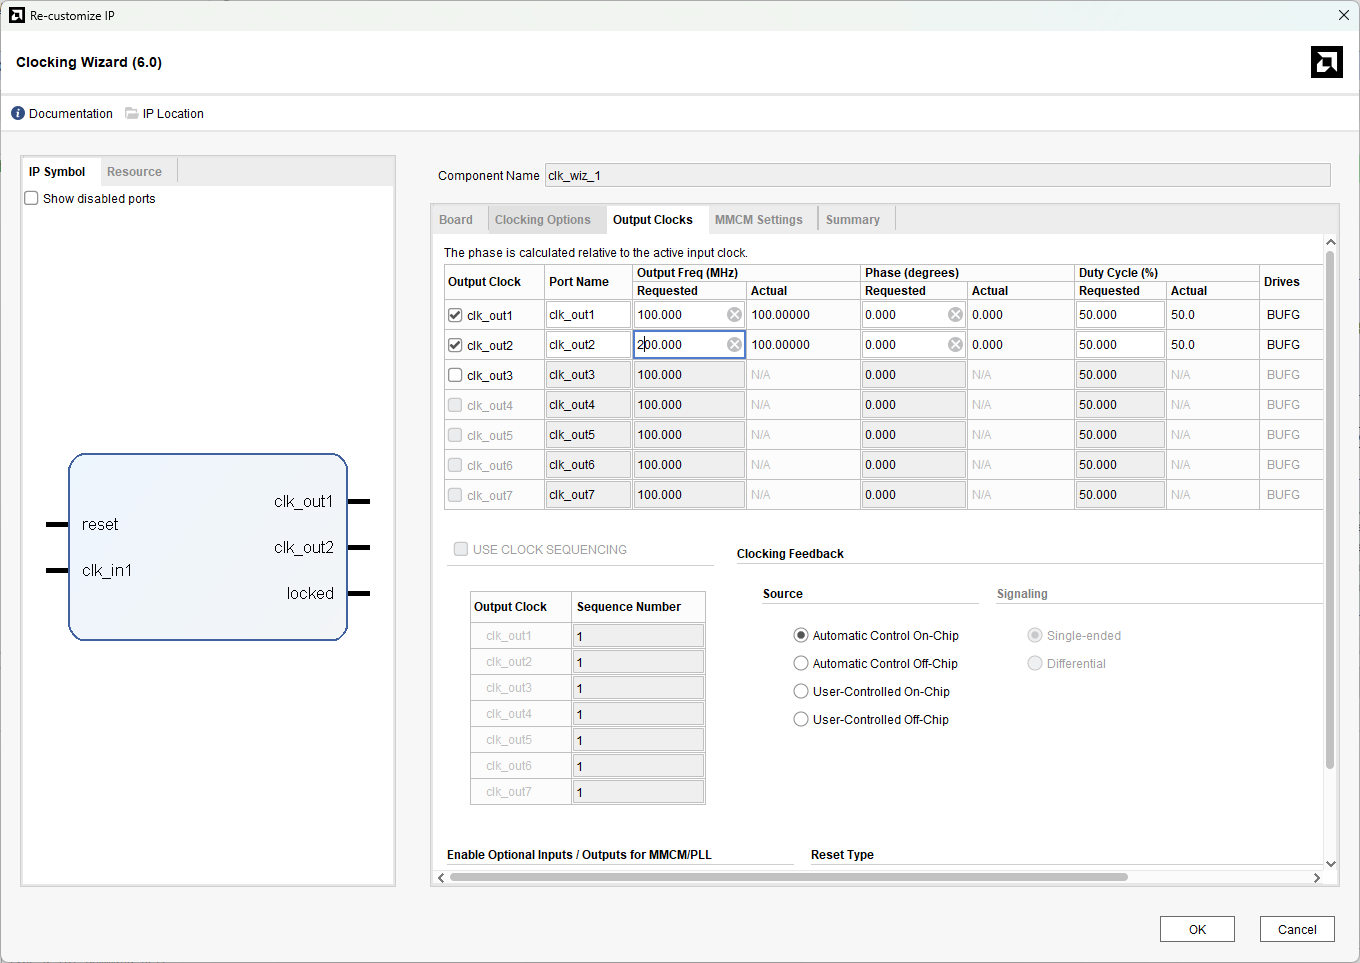Clear clk_out1 requested phase value
This screenshot has height=963, width=1360.
tap(955, 315)
